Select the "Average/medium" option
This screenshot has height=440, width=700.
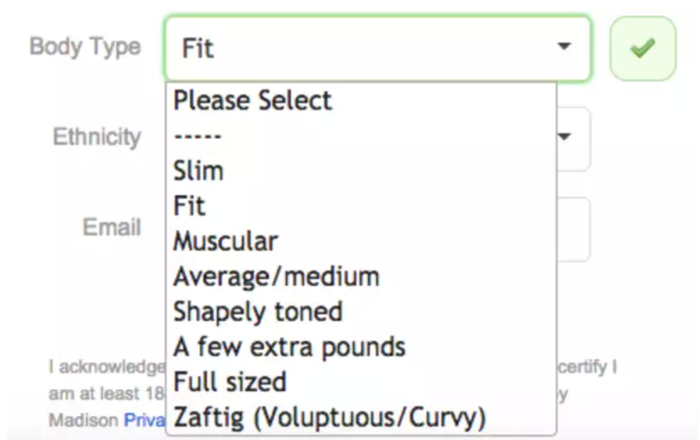coord(276,276)
